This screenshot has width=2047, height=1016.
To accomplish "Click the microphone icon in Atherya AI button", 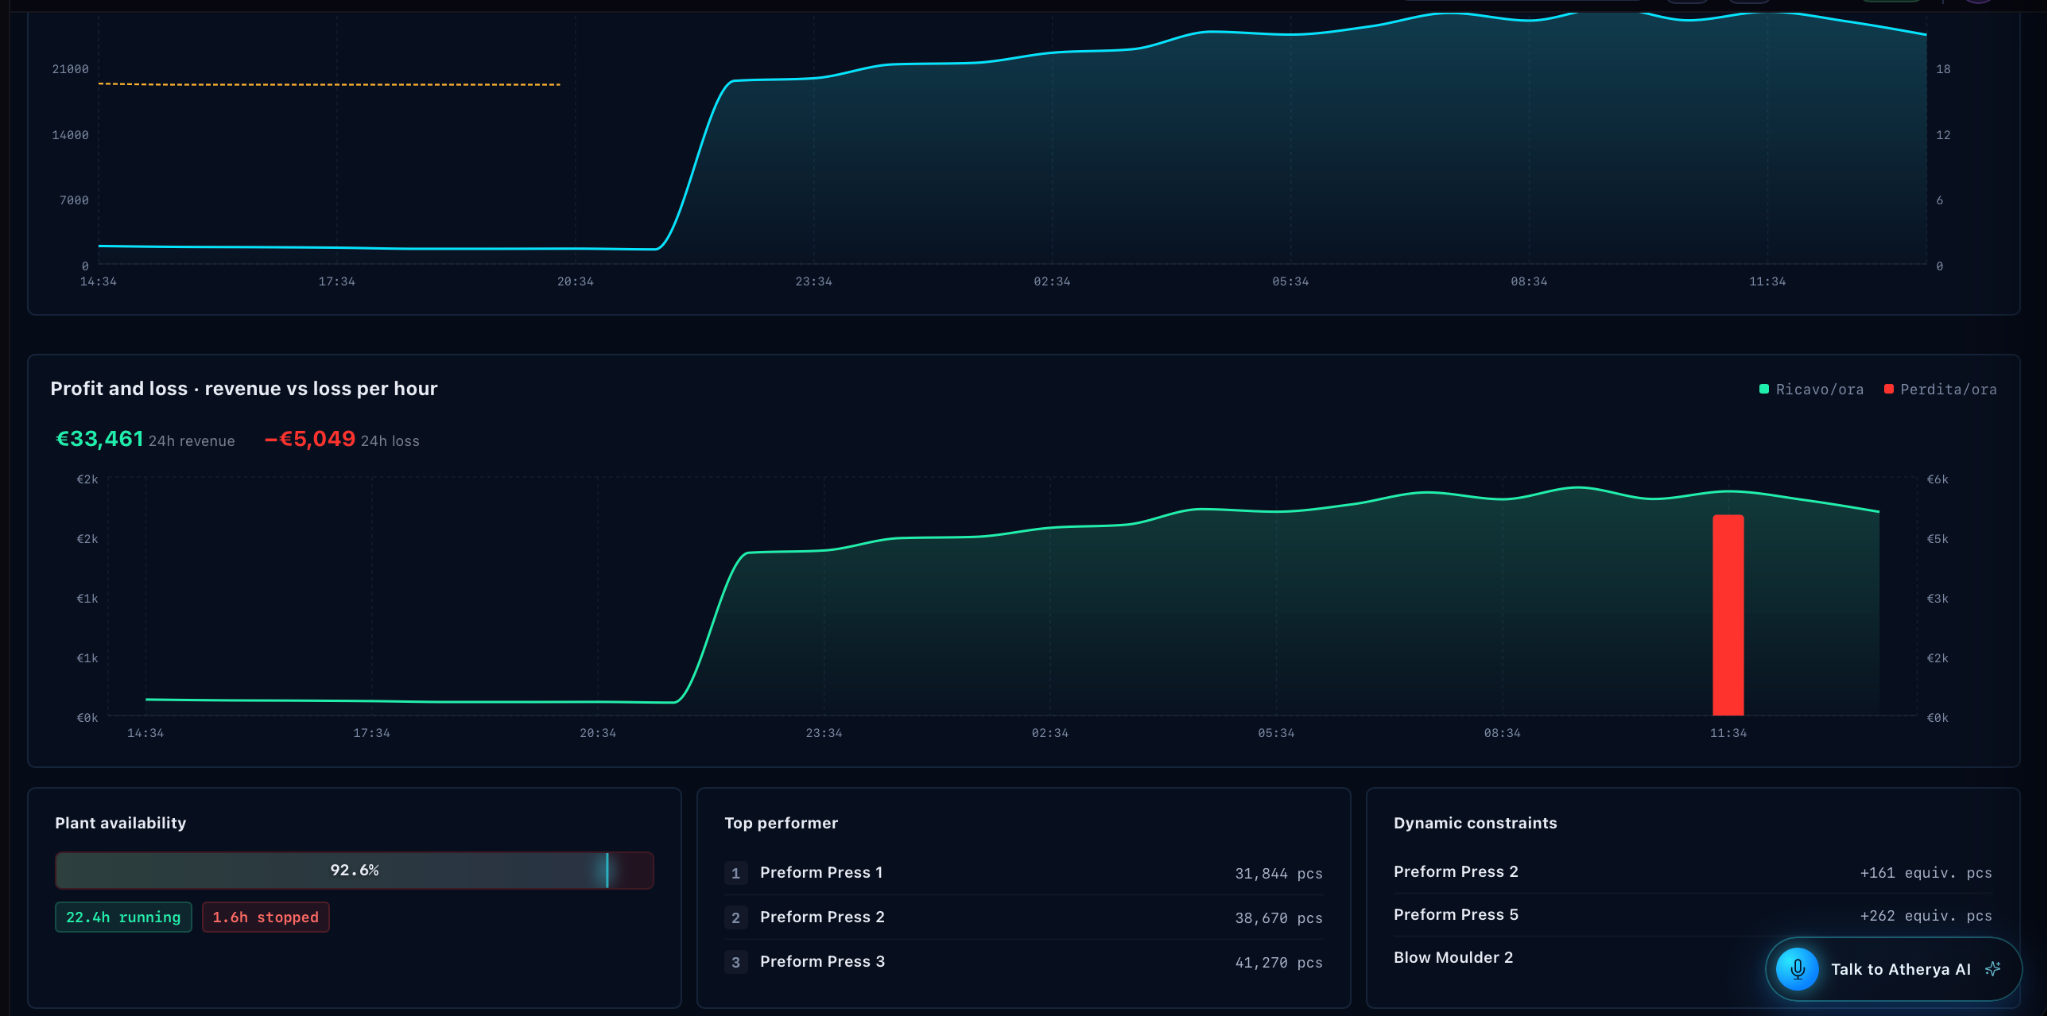I will pos(1797,969).
